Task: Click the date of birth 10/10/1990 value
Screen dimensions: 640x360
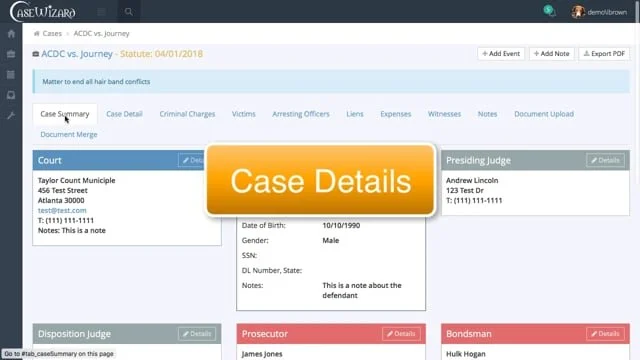Action: tap(341, 225)
